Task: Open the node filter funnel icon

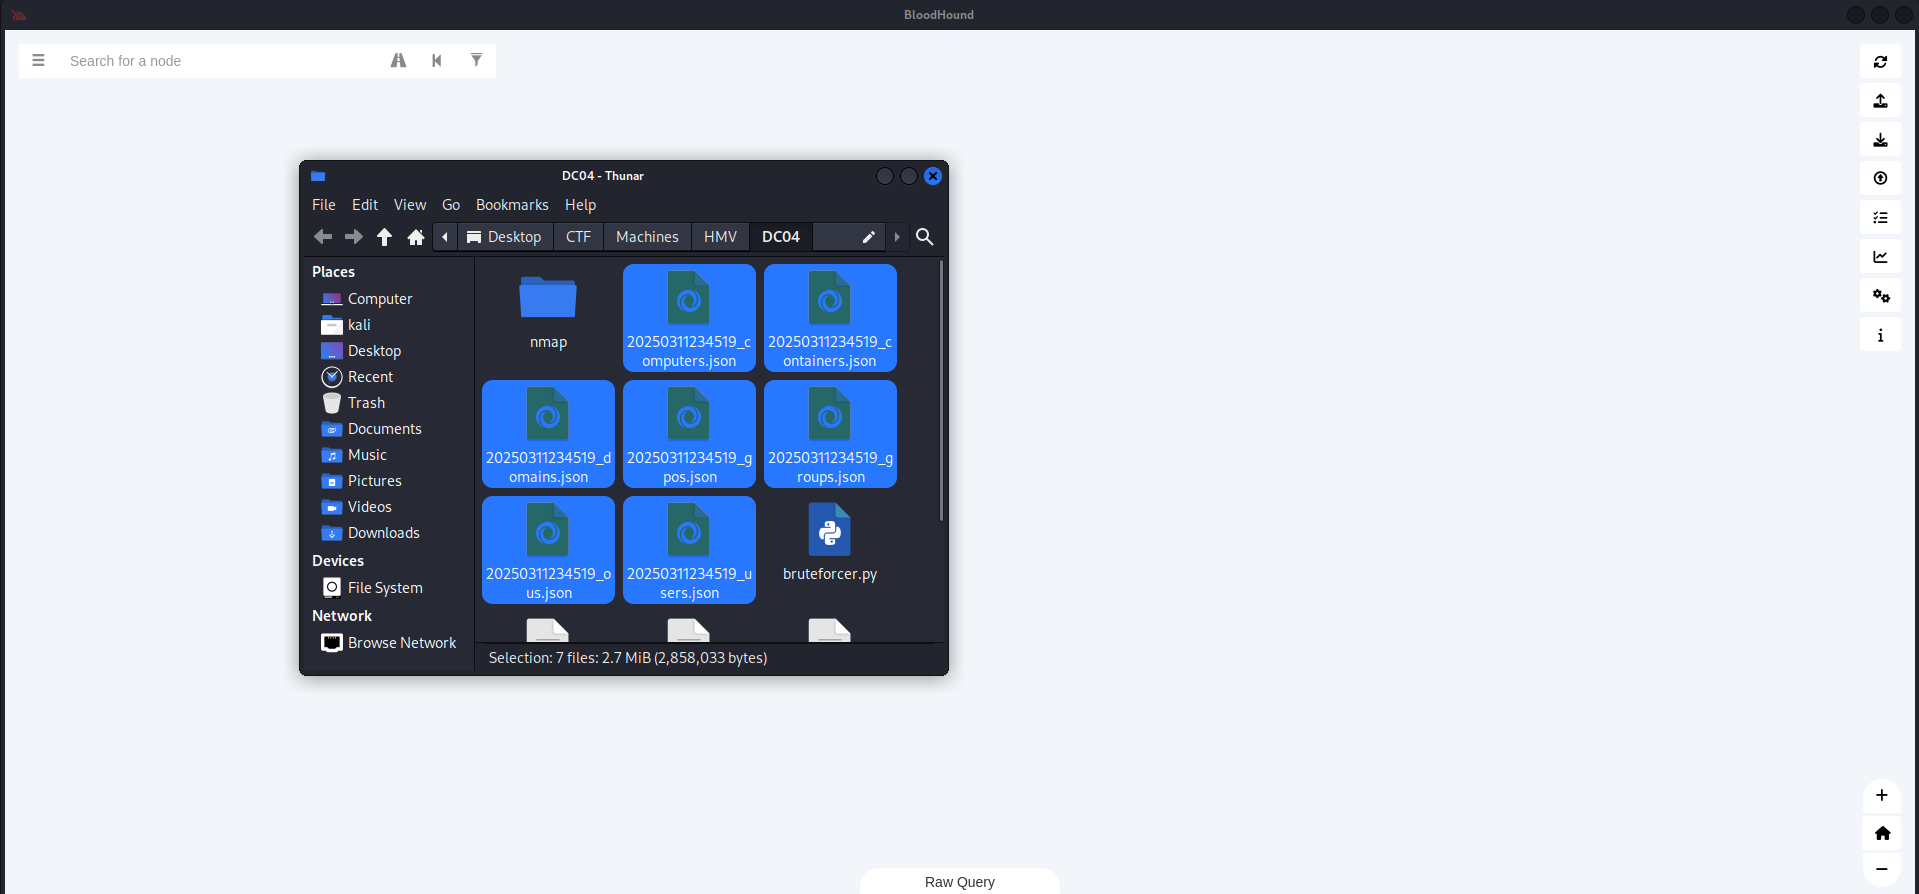Action: click(476, 60)
